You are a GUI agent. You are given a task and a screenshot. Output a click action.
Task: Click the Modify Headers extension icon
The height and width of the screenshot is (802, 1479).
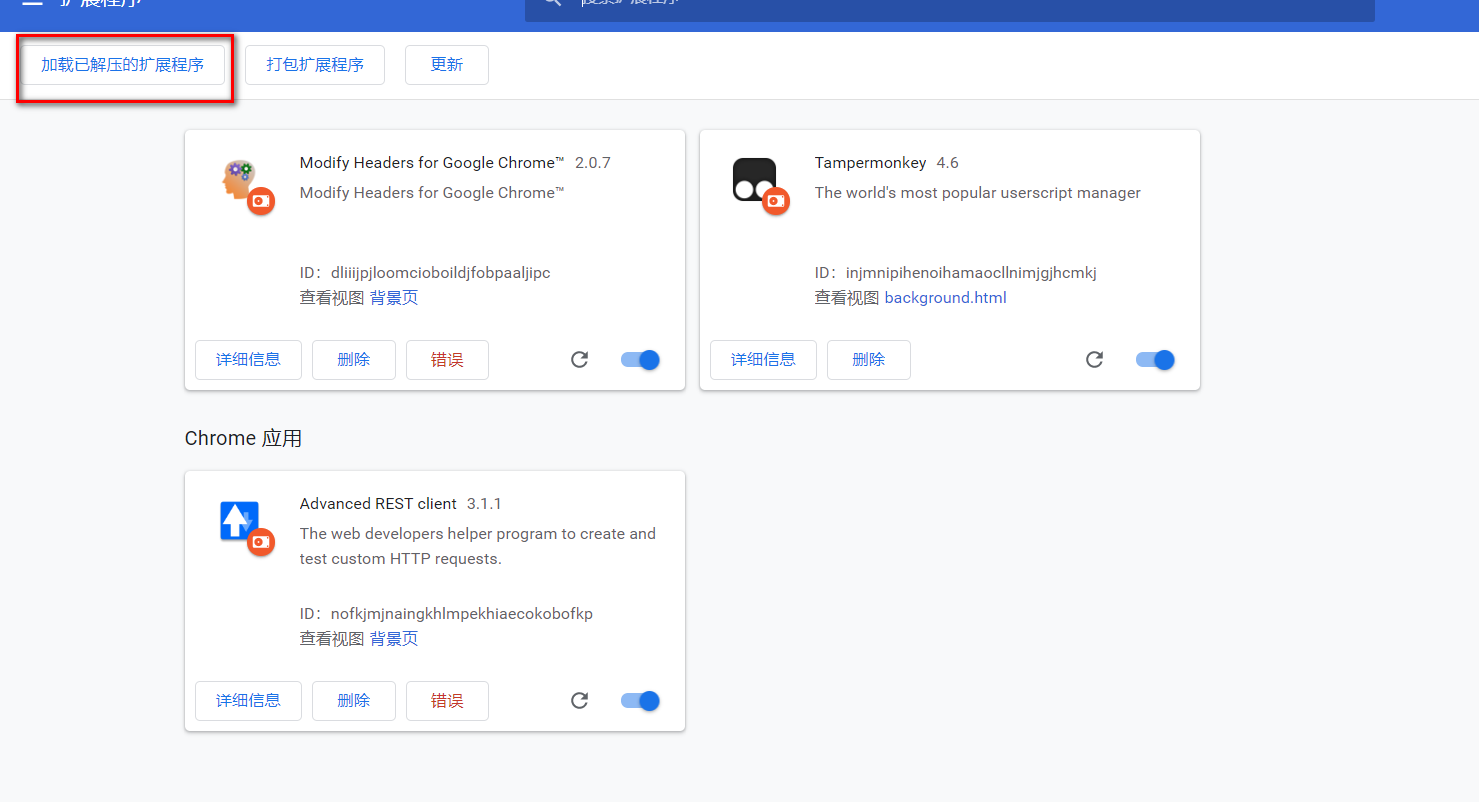pos(240,181)
